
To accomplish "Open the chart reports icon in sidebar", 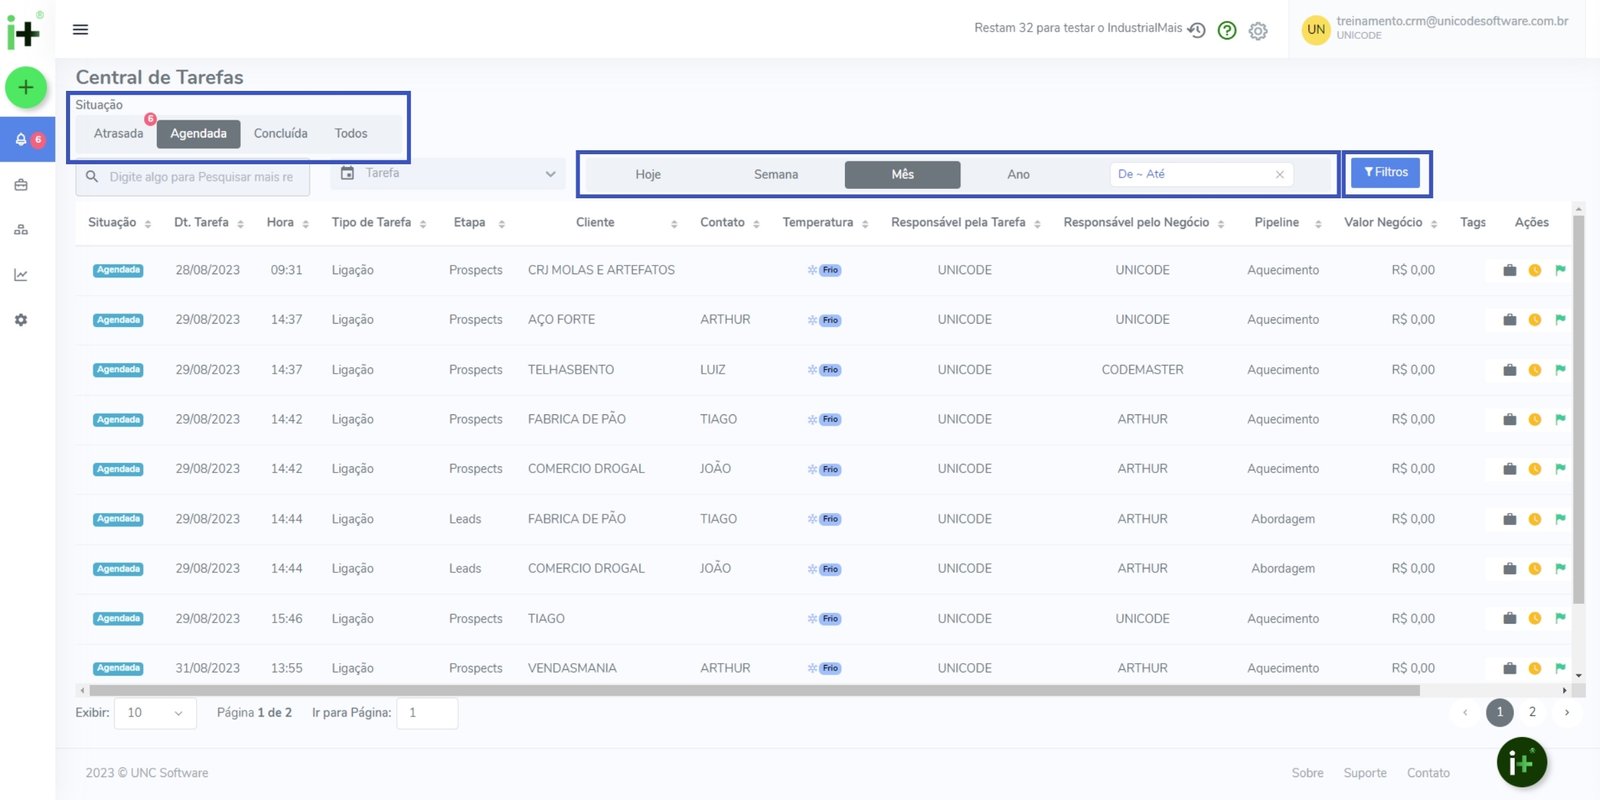I will 21,275.
